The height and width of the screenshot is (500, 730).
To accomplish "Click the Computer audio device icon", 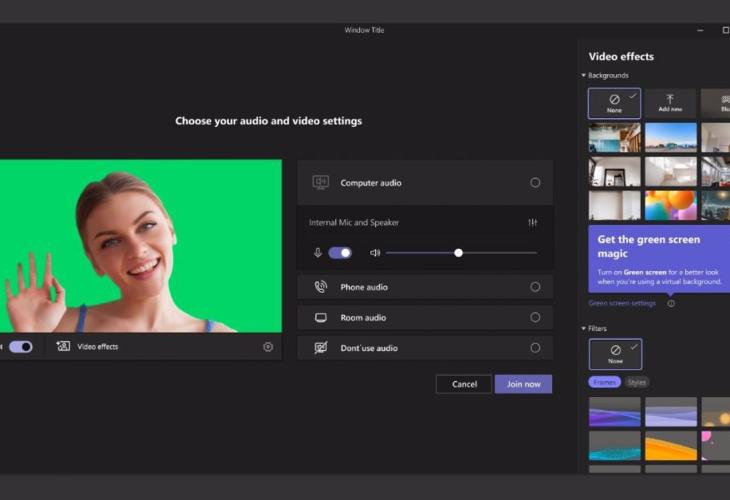I will pos(320,182).
